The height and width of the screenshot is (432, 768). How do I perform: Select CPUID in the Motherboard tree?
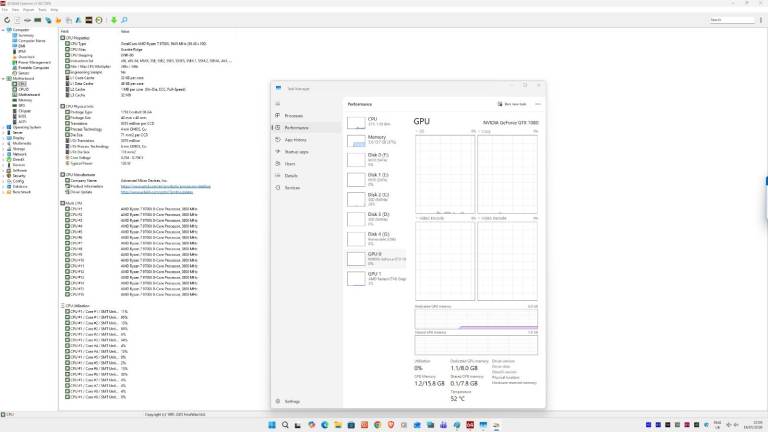coord(23,88)
